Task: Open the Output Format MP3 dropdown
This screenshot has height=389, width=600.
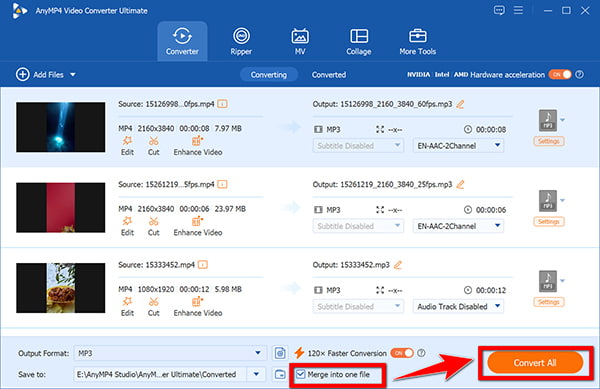Action: pyautogui.click(x=170, y=353)
